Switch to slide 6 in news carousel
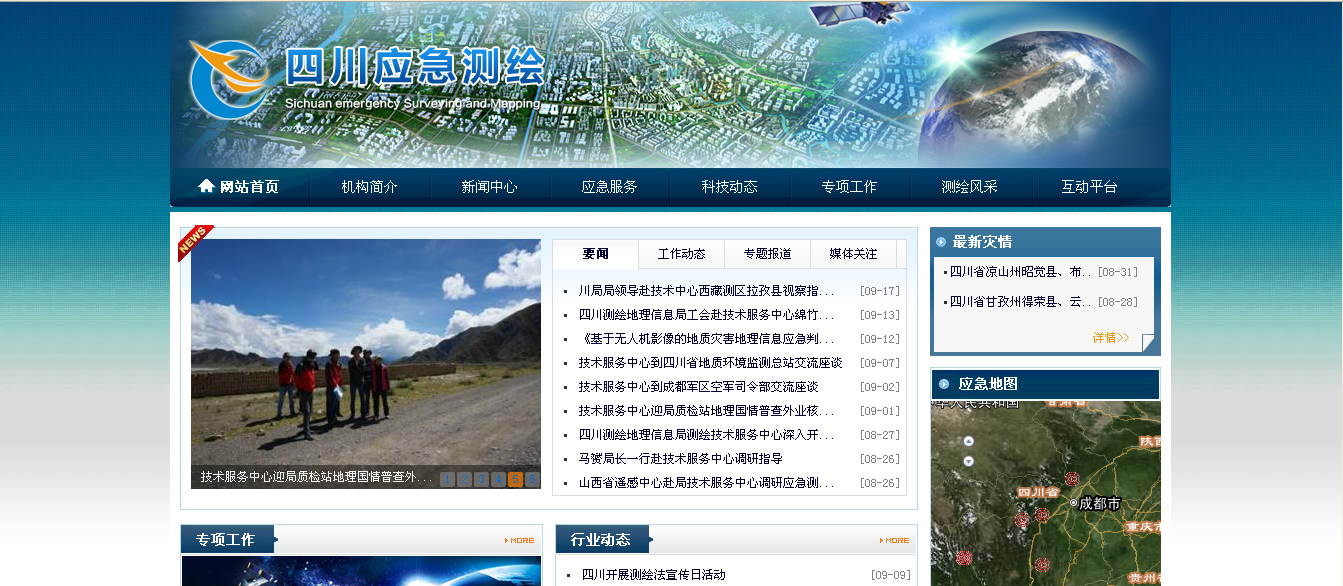Image resolution: width=1343 pixels, height=586 pixels. (532, 479)
